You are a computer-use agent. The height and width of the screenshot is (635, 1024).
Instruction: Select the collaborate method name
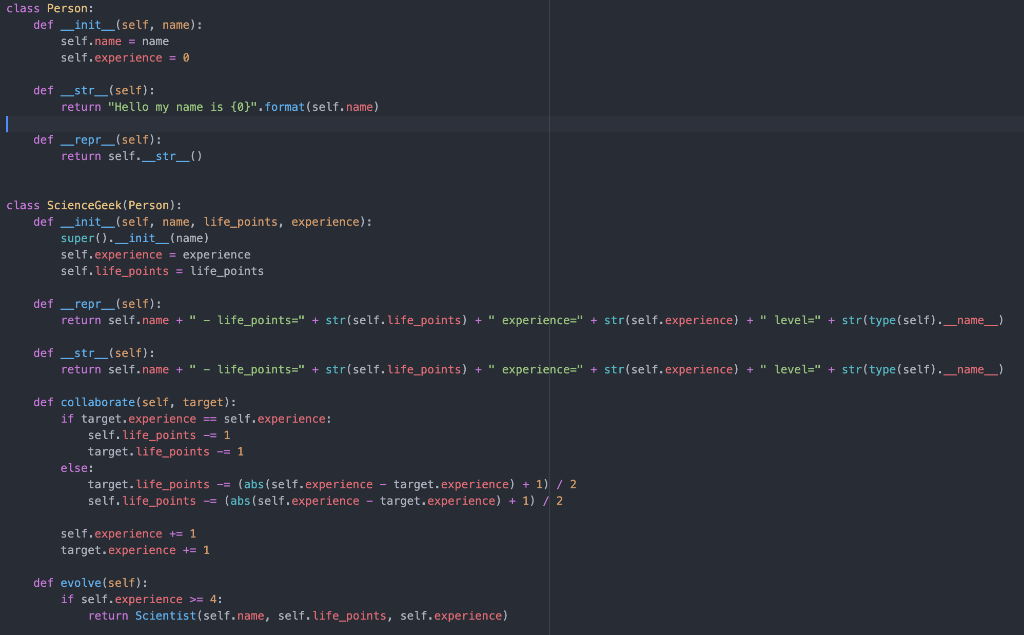click(97, 401)
